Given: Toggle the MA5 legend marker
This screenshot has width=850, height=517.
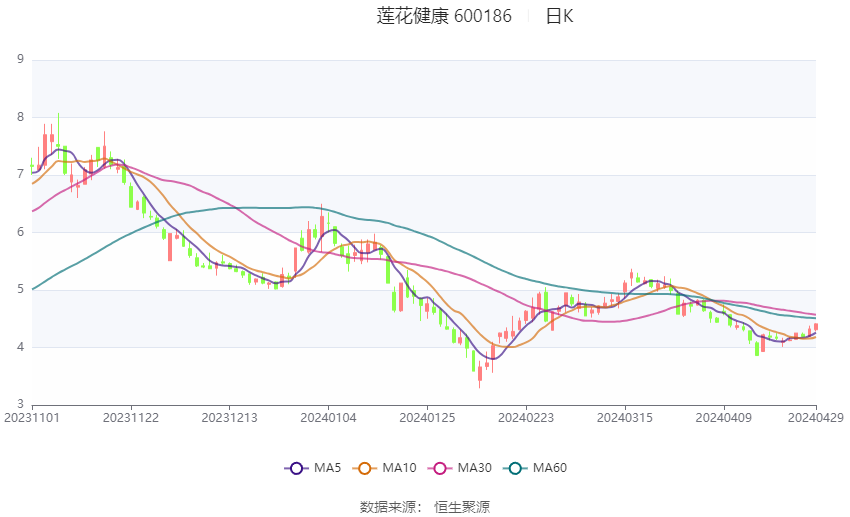Looking at the screenshot, I should (296, 468).
